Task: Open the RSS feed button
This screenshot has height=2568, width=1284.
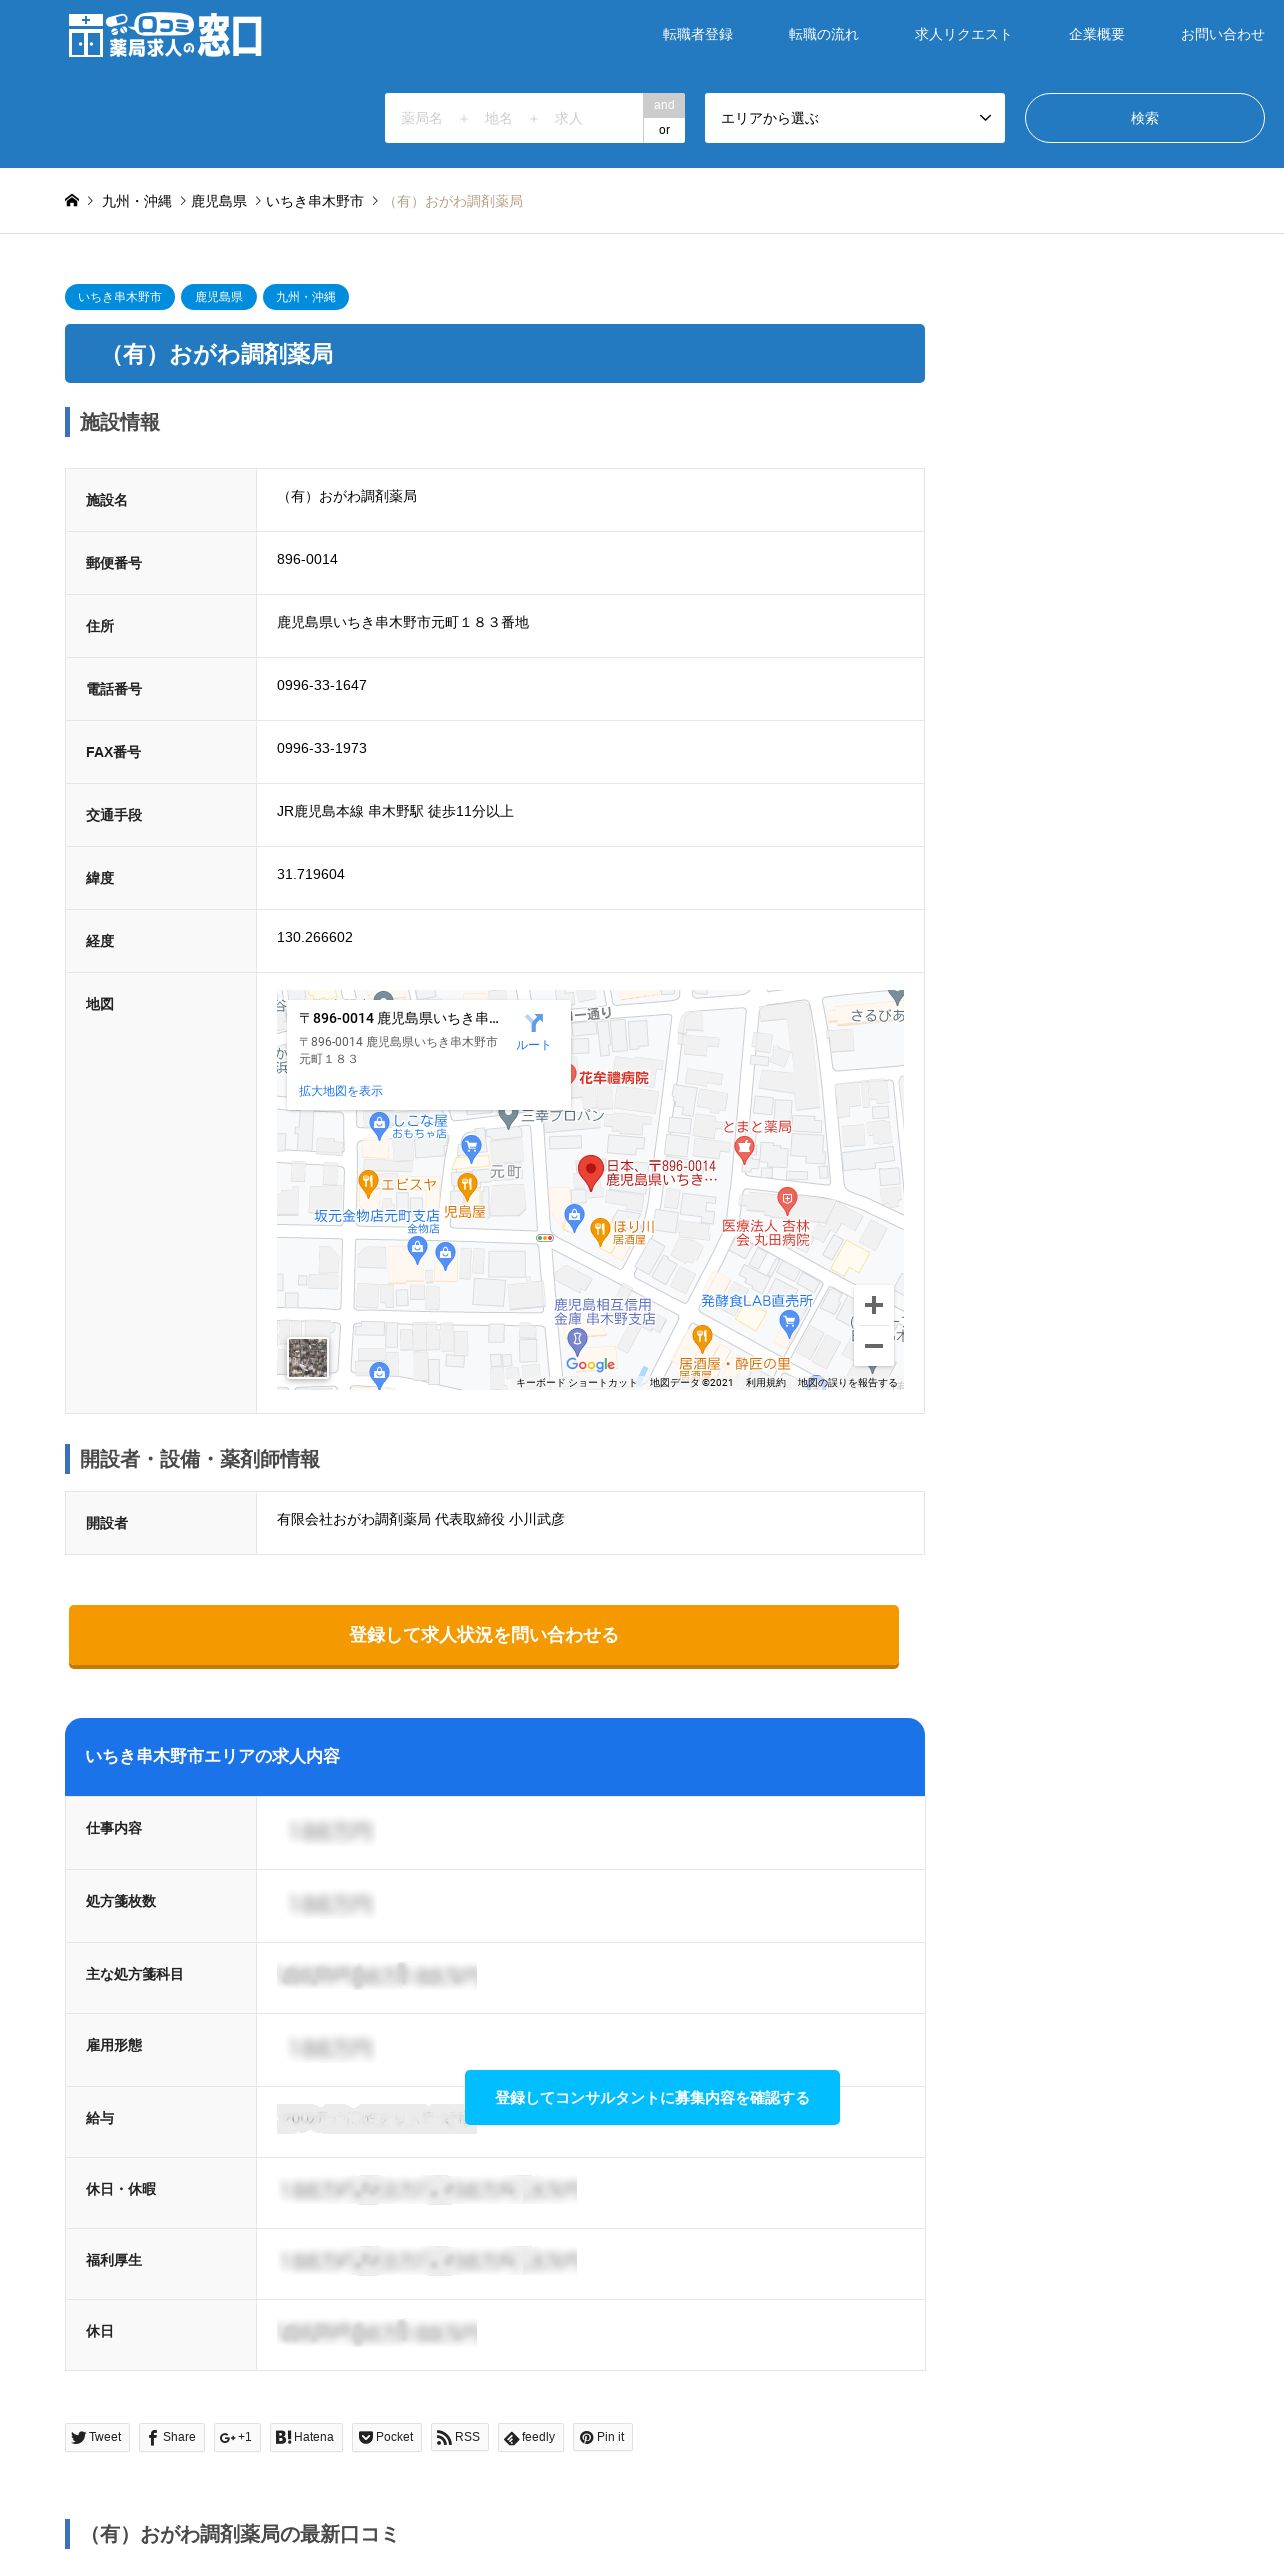Action: click(460, 2437)
